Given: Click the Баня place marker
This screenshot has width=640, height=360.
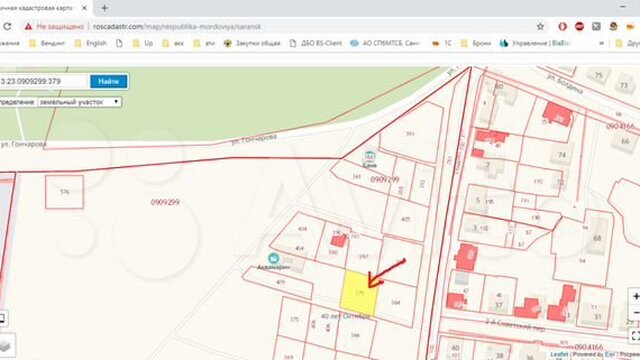Looking at the screenshot, I should pos(369,156).
